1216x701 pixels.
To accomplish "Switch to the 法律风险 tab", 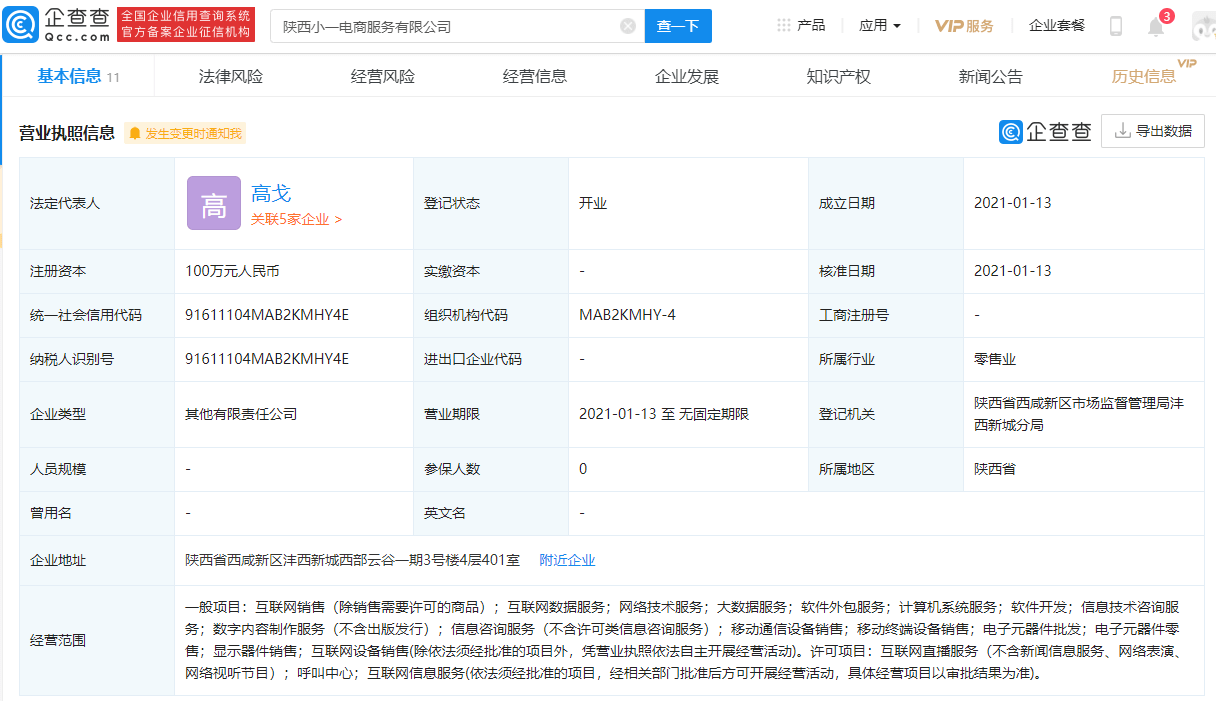I will pos(231,77).
